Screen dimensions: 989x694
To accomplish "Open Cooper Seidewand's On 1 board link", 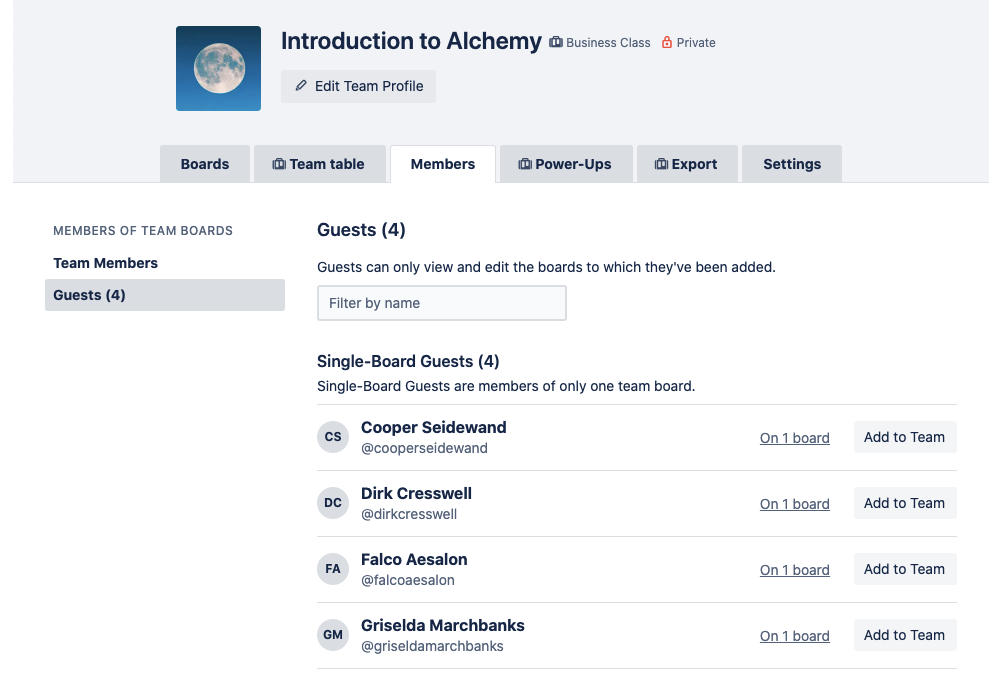I will (794, 438).
